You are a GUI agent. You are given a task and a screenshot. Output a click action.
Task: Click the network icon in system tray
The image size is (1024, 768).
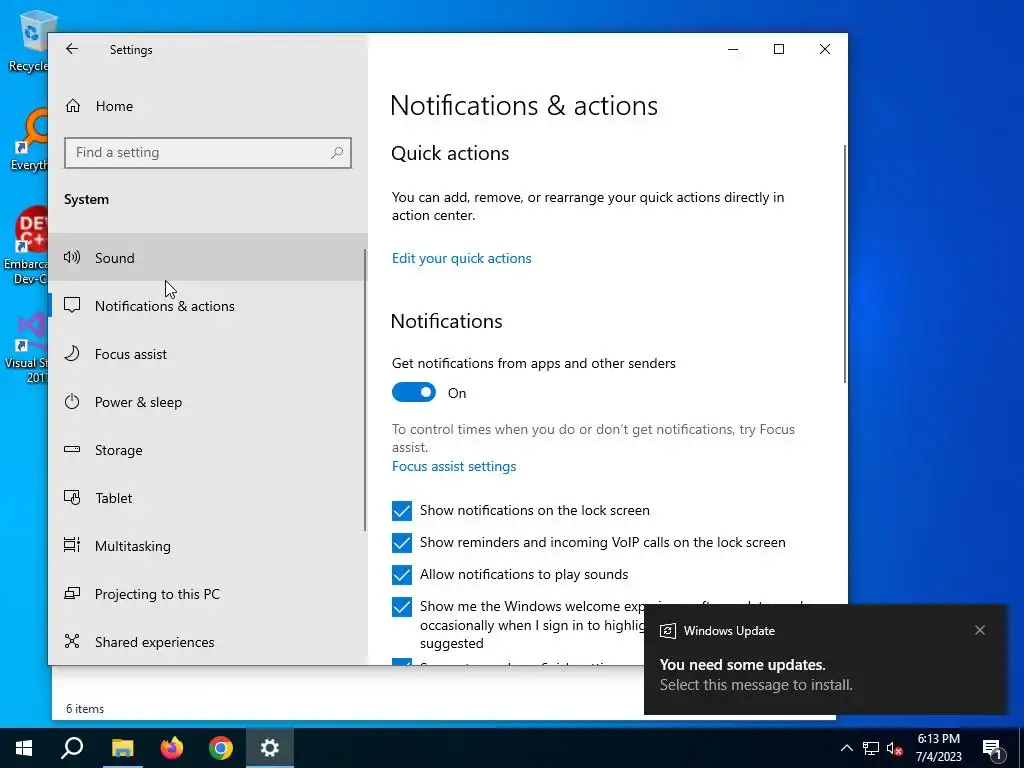[871, 748]
